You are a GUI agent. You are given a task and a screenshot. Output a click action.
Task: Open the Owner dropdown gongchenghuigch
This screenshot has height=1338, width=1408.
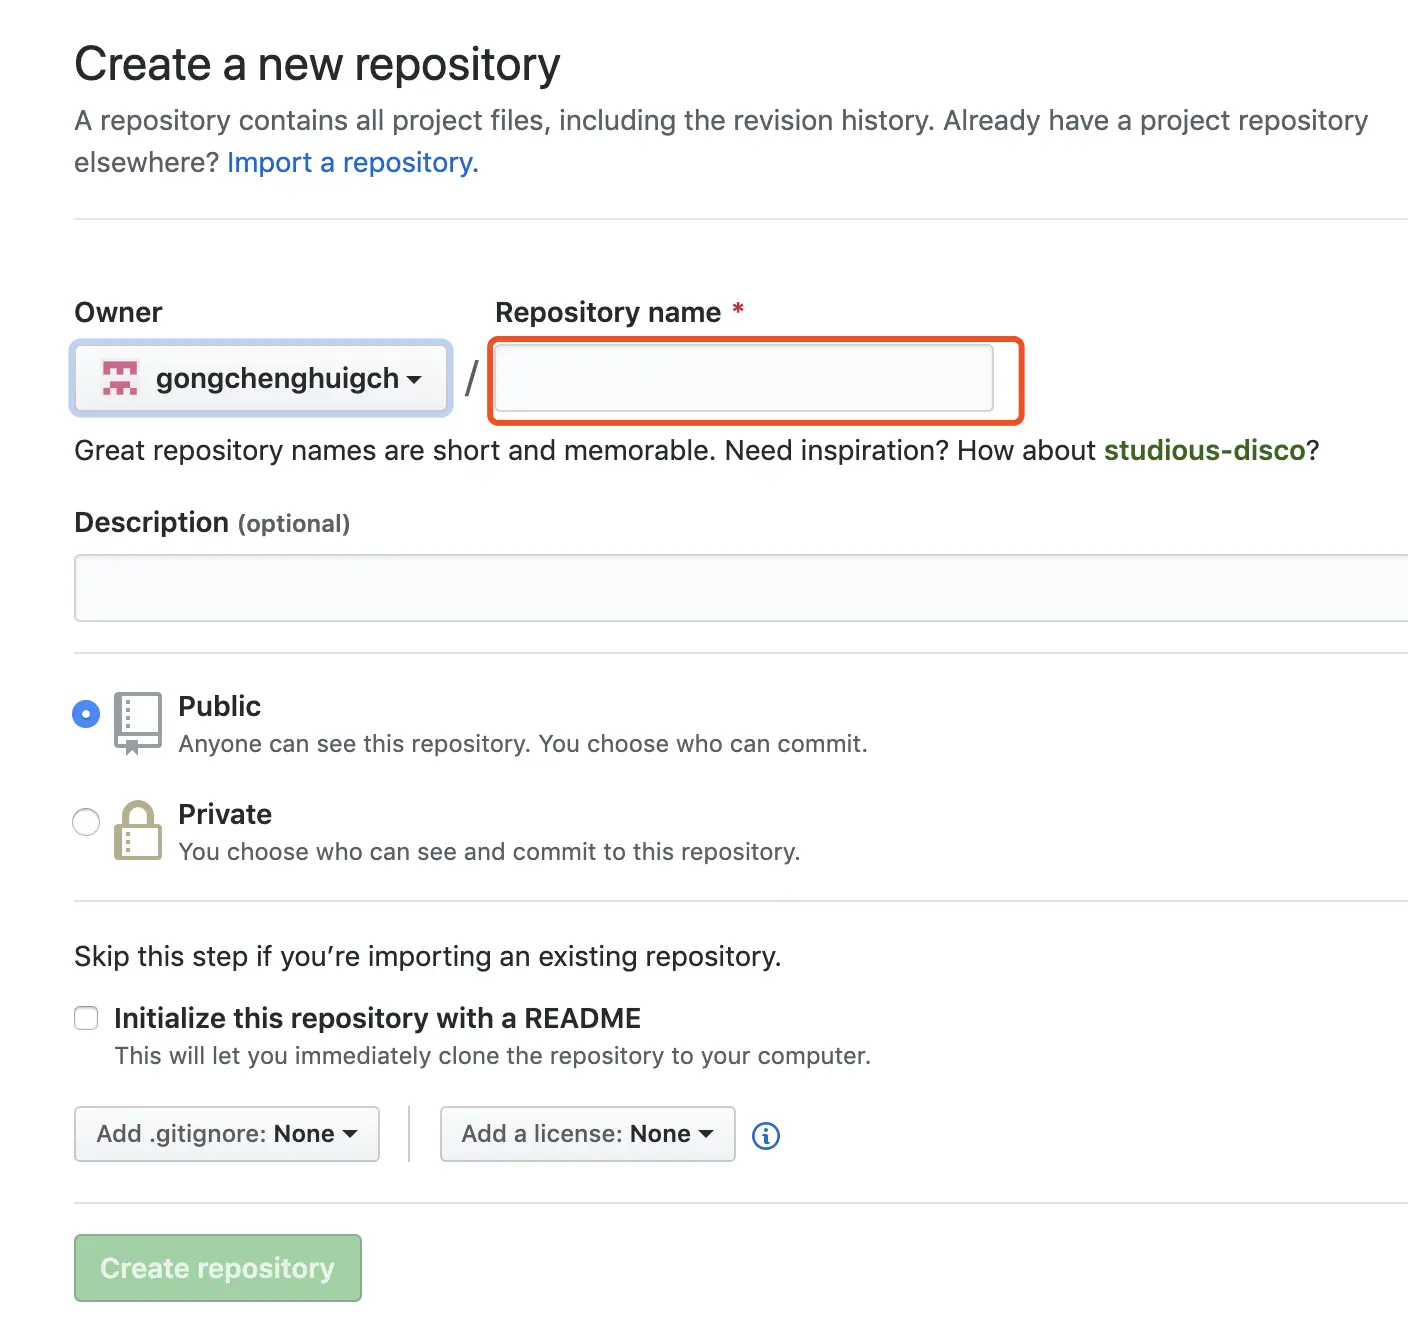point(261,378)
